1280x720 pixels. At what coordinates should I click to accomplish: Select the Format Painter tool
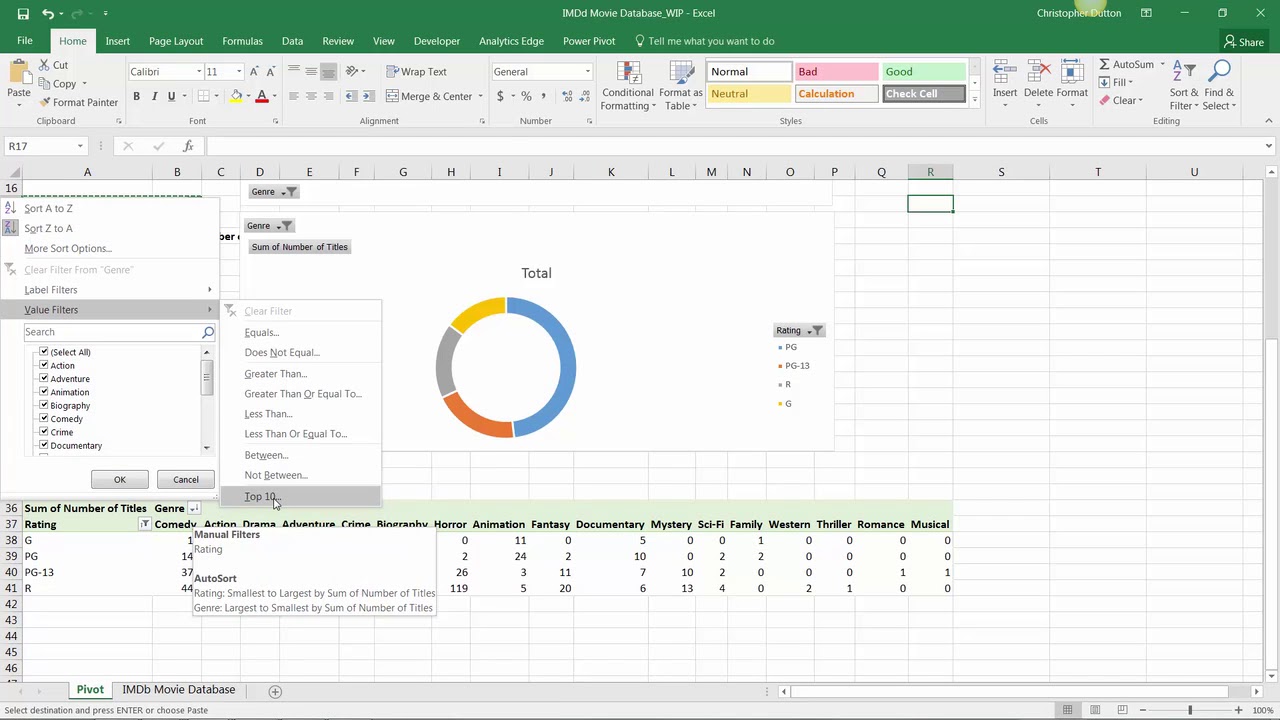79,102
